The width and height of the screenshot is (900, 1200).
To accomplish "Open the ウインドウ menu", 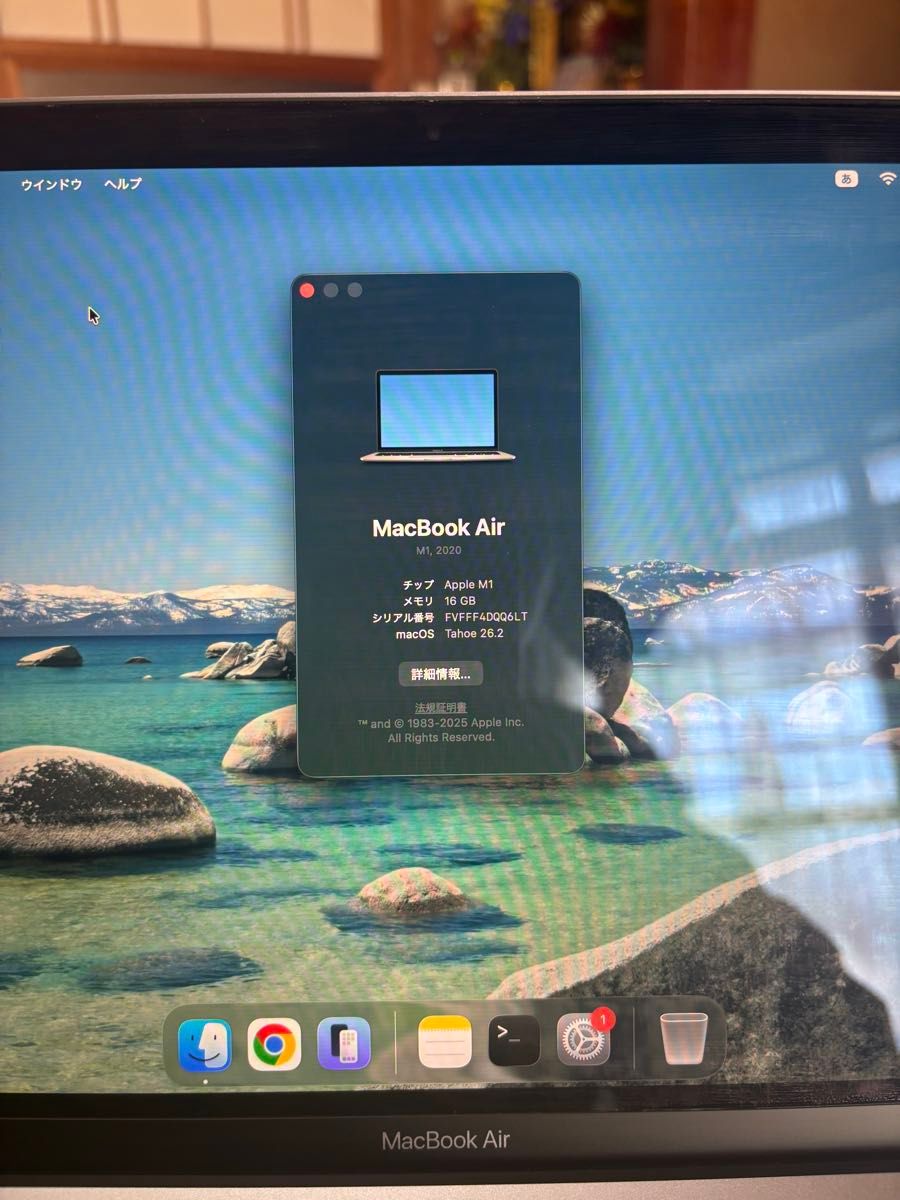I will point(53,183).
